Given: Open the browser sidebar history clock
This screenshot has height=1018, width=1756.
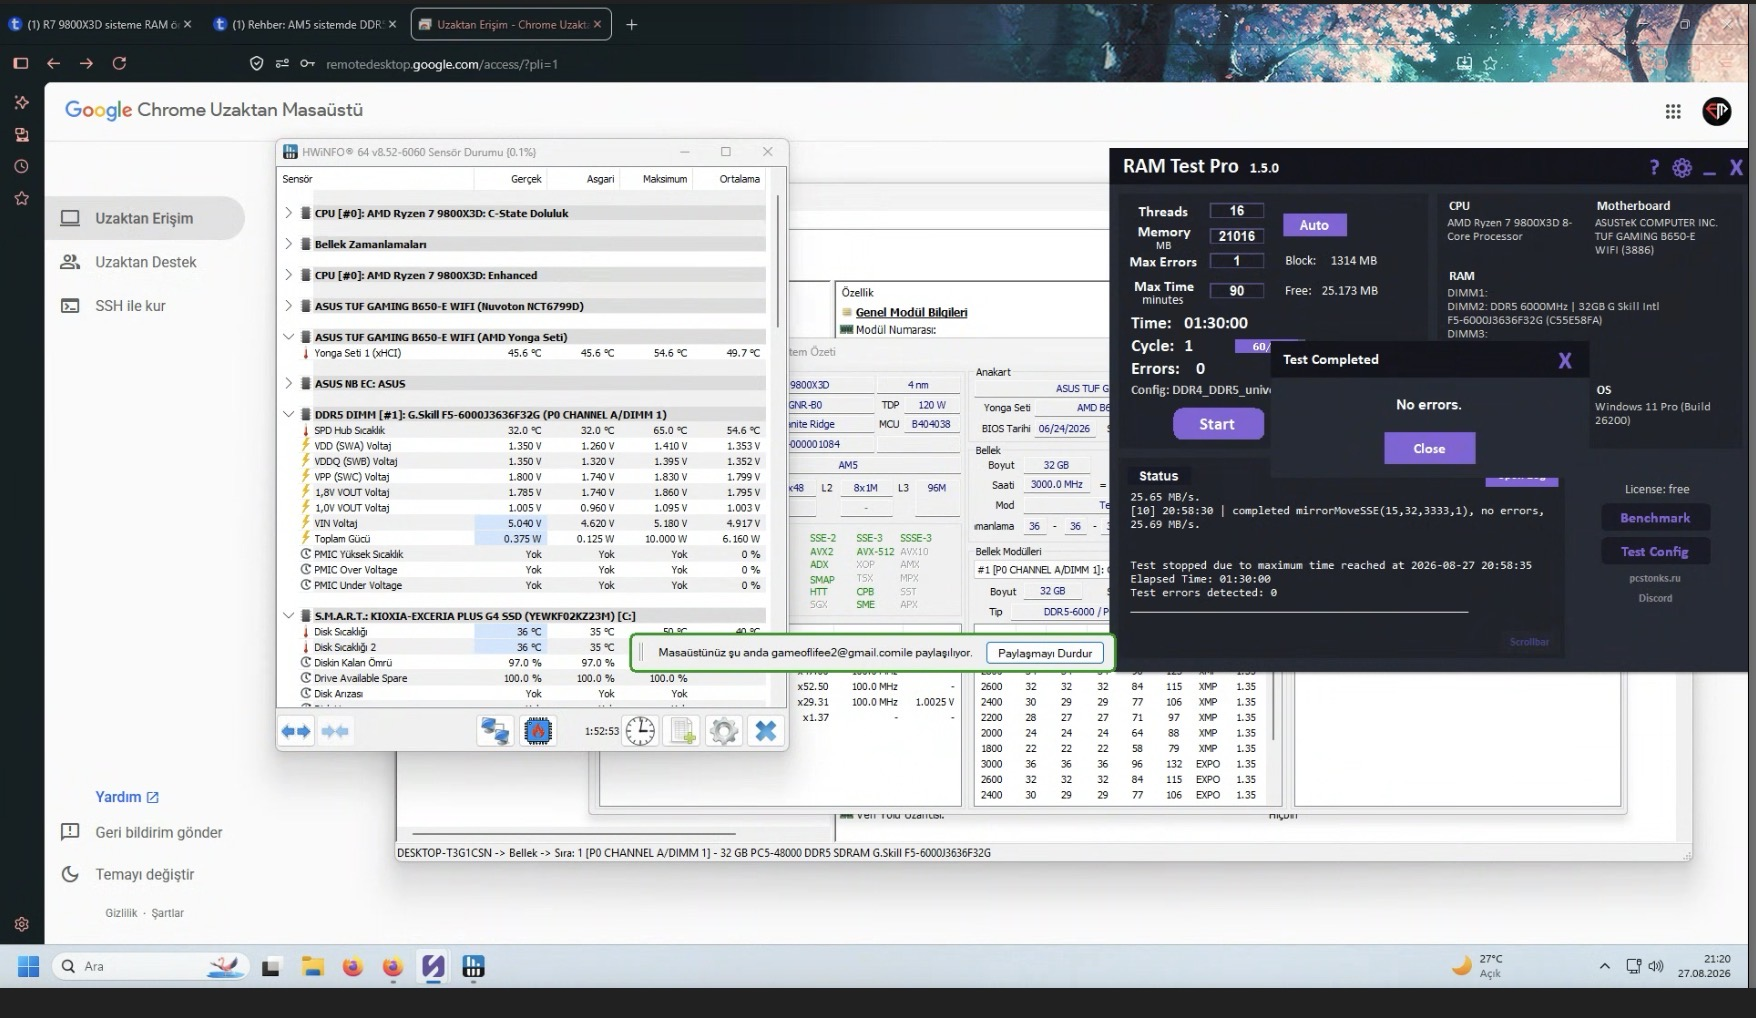Looking at the screenshot, I should click(21, 167).
